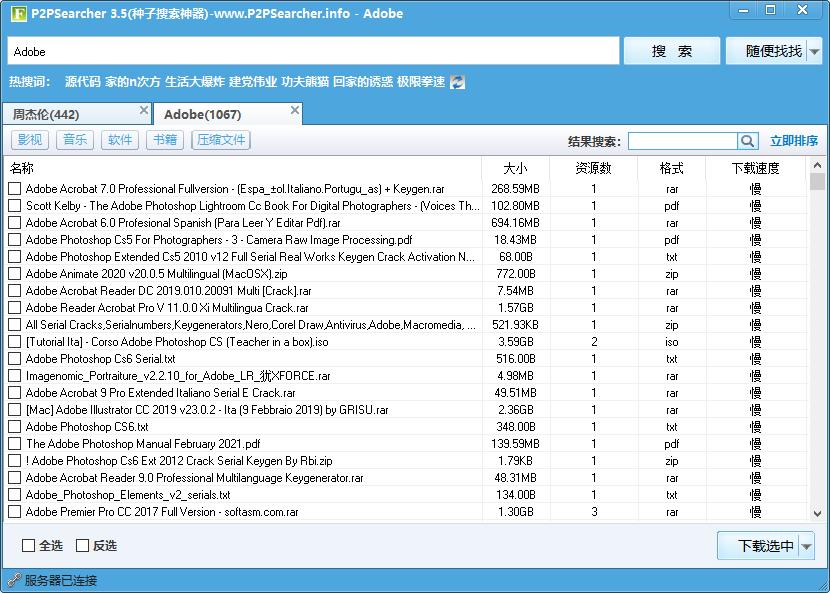This screenshot has height=593, width=830.
Task: Filter results by 软件
Action: click(120, 140)
